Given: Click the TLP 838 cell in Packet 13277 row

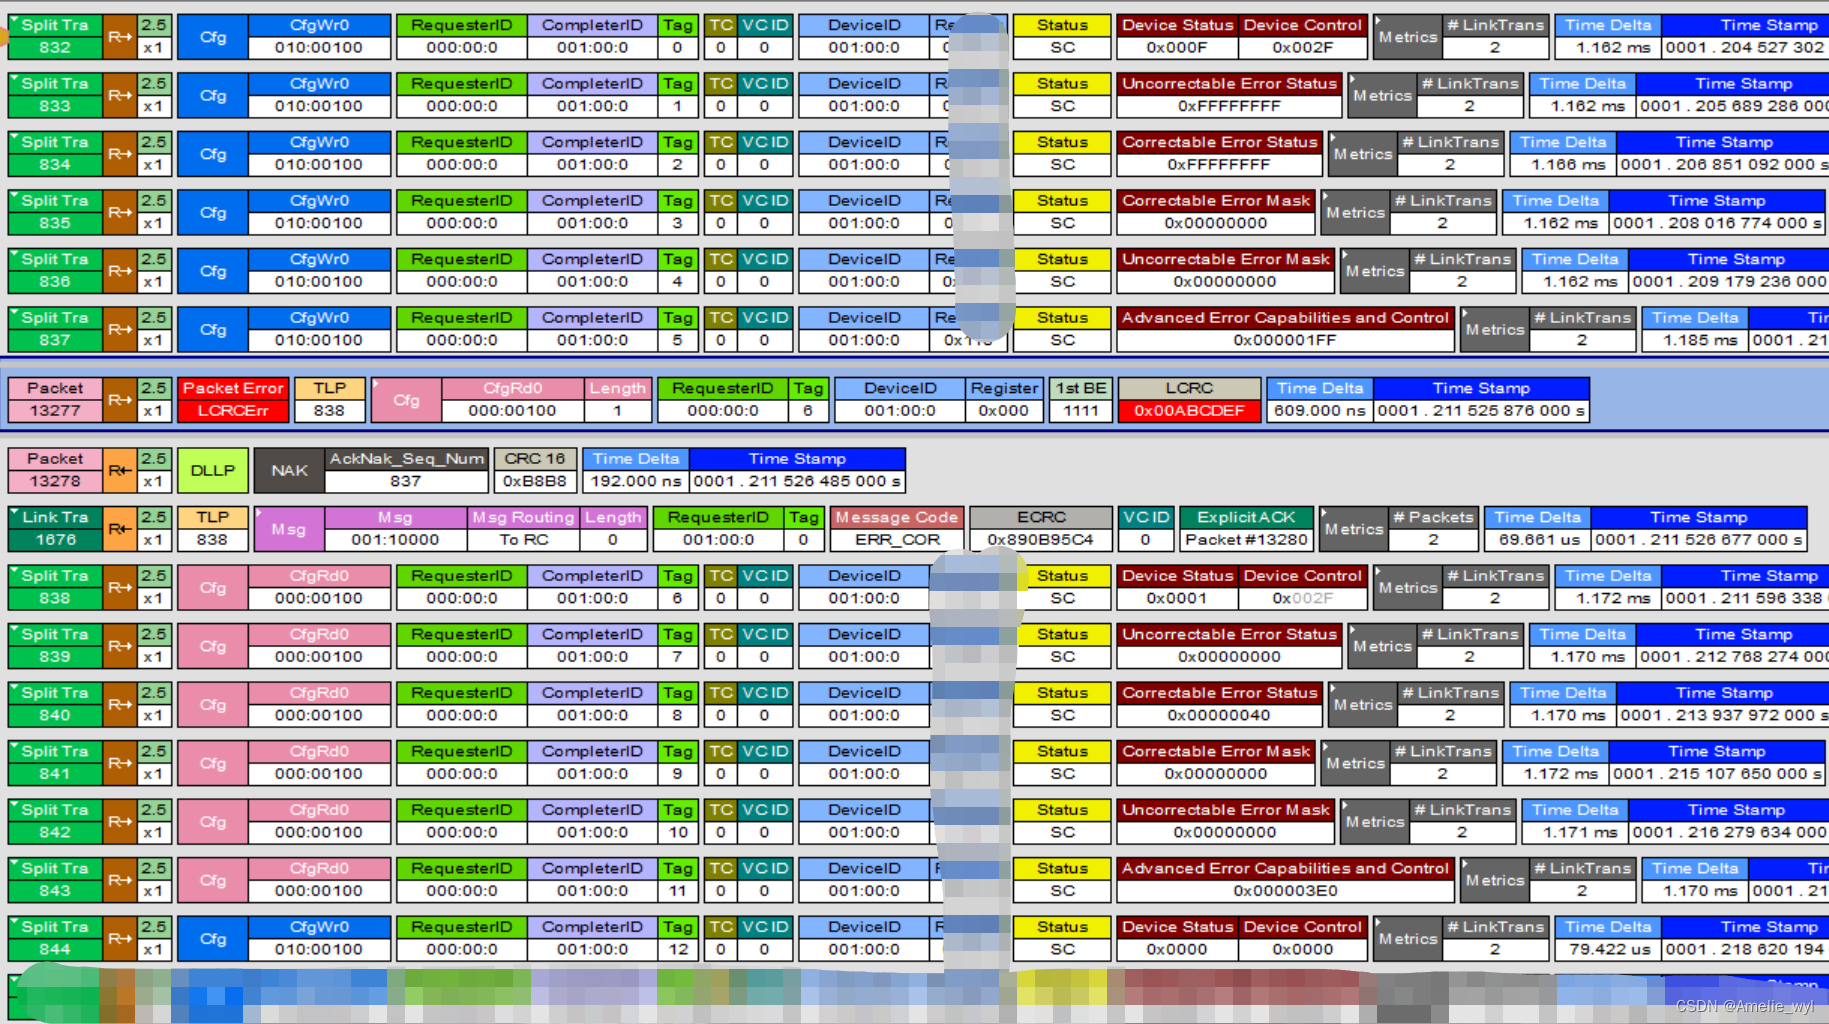Looking at the screenshot, I should click(329, 400).
